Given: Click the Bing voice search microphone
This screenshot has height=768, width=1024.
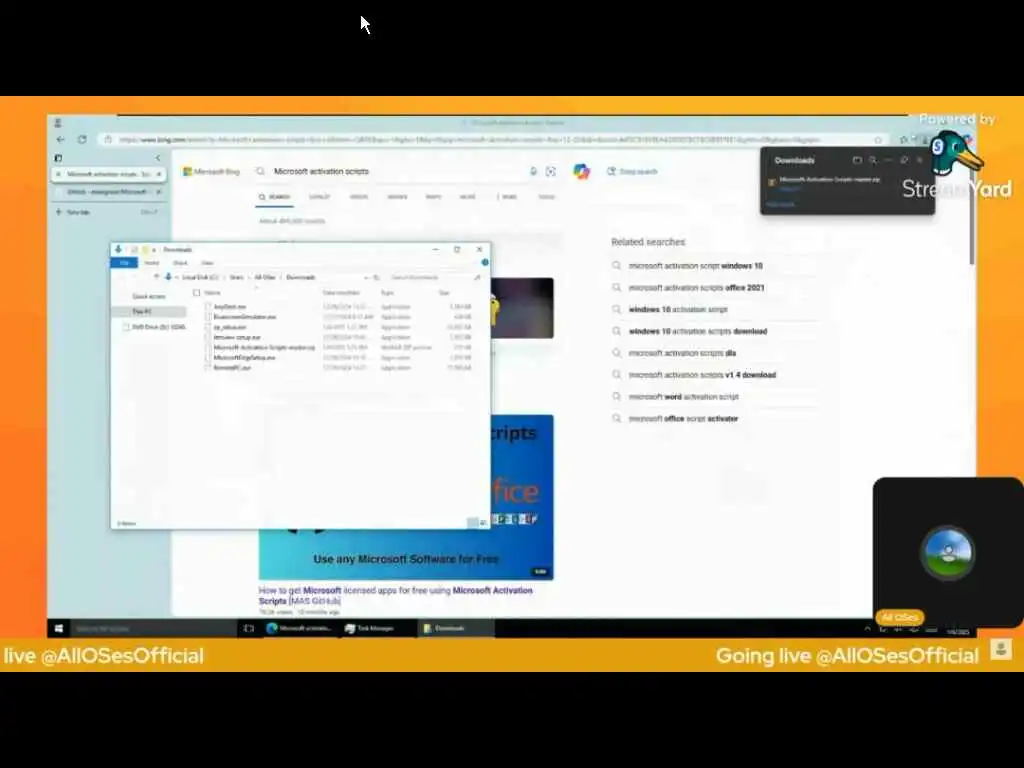Looking at the screenshot, I should 534,171.
